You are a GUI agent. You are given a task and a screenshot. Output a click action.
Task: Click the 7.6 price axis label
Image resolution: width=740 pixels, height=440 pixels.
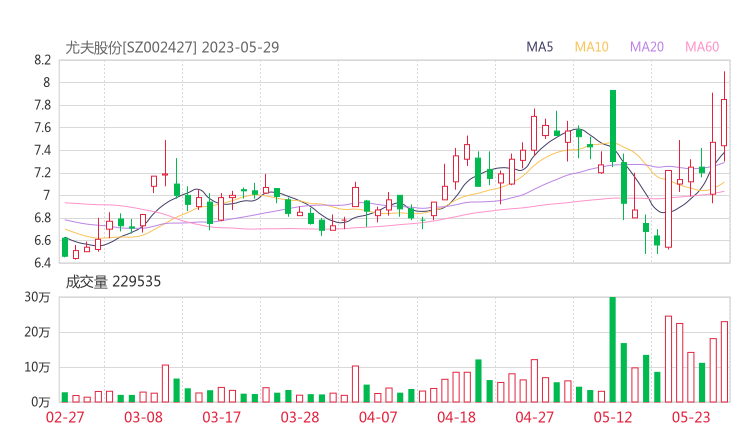(x=42, y=127)
